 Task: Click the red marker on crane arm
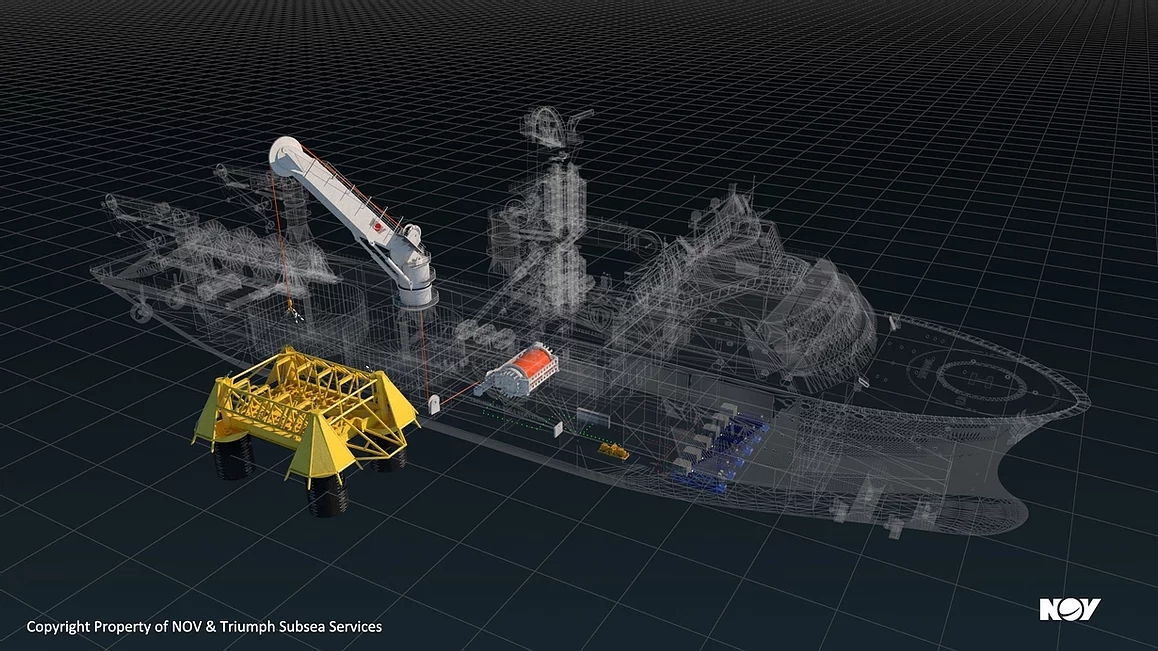(379, 228)
